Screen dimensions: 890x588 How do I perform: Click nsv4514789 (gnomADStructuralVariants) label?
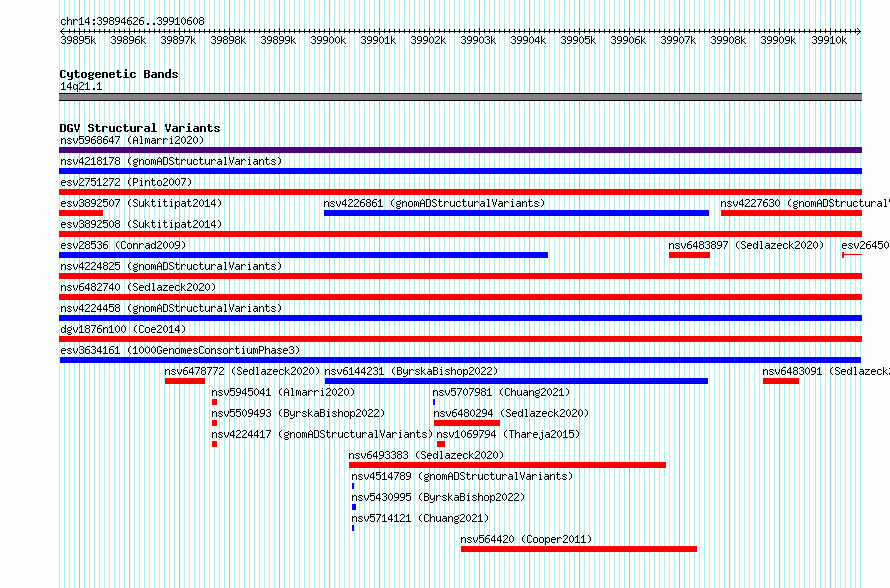tap(462, 476)
